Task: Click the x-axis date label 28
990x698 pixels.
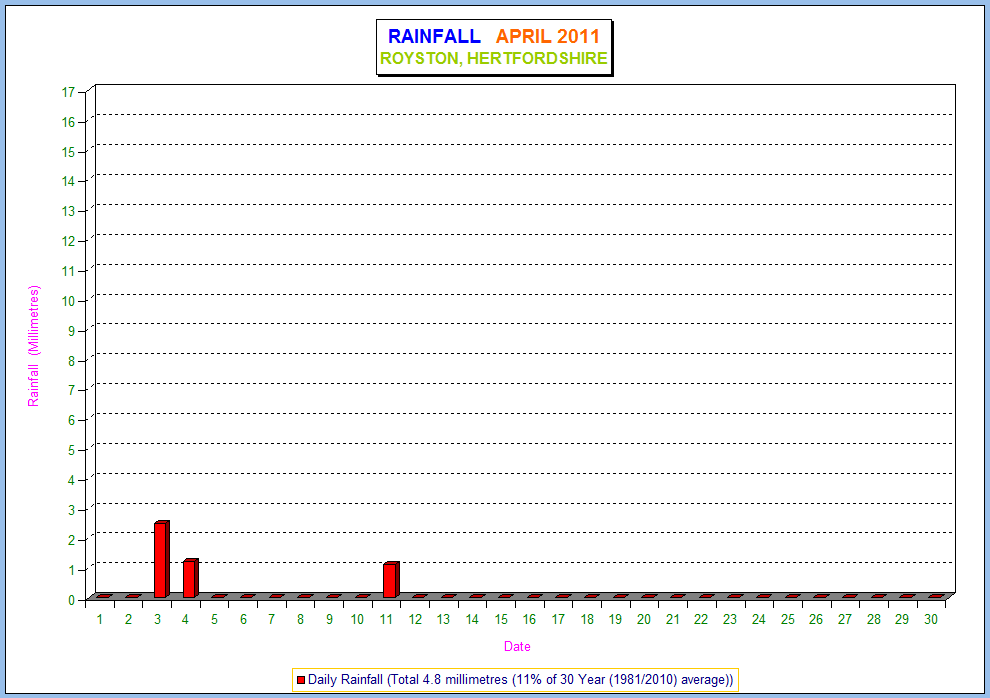Action: pyautogui.click(x=873, y=619)
